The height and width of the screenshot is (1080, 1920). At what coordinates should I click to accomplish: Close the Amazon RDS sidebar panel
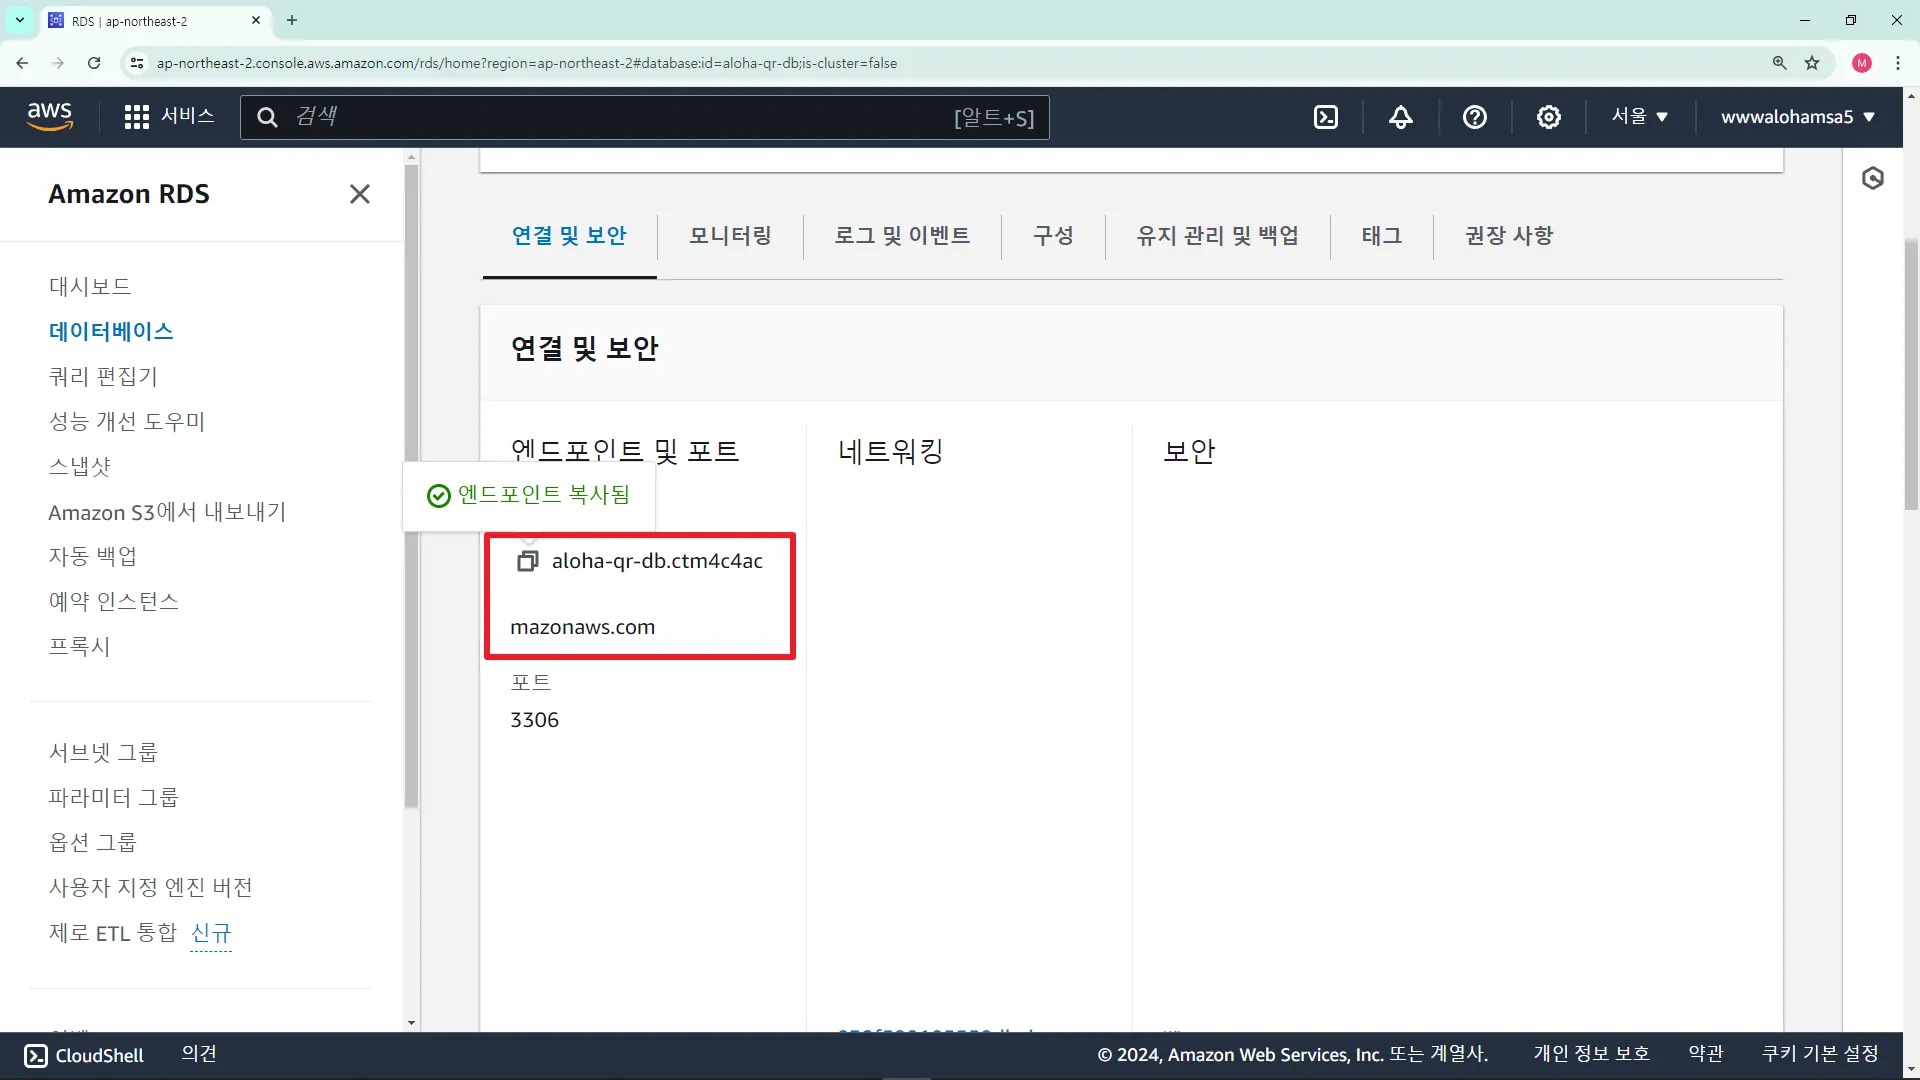click(360, 194)
